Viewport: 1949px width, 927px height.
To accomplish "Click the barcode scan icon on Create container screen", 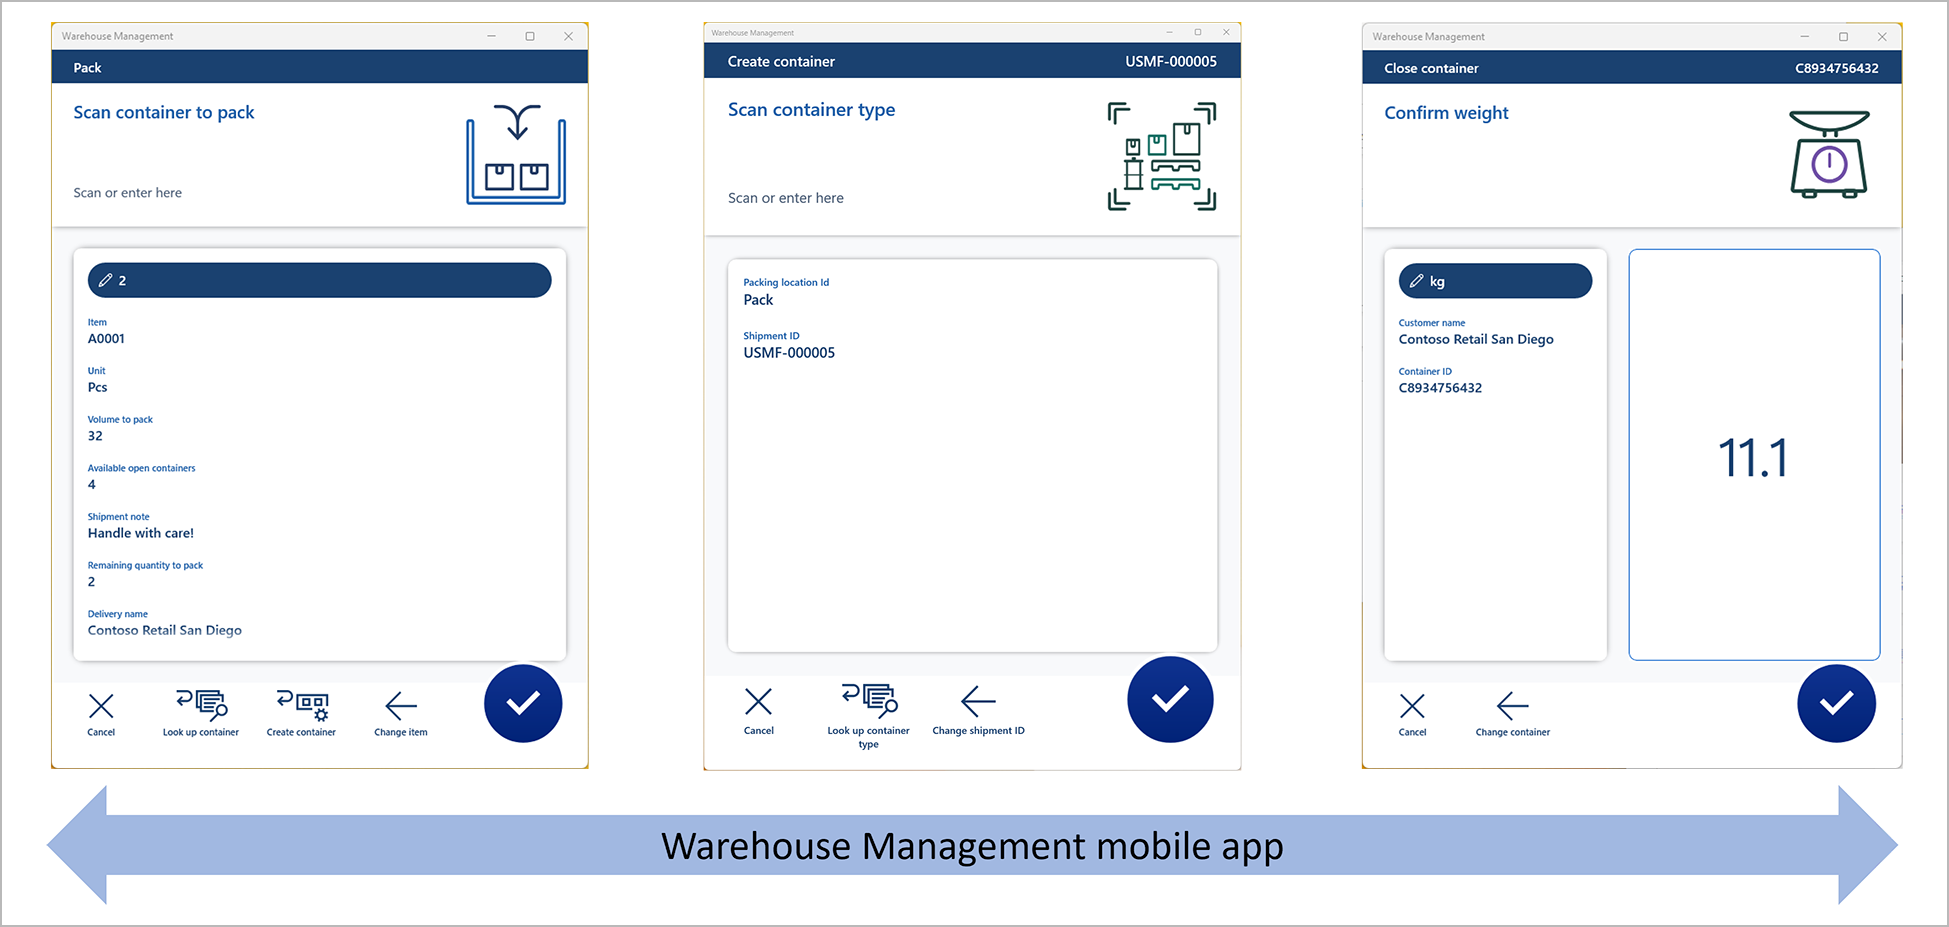I will 1160,156.
